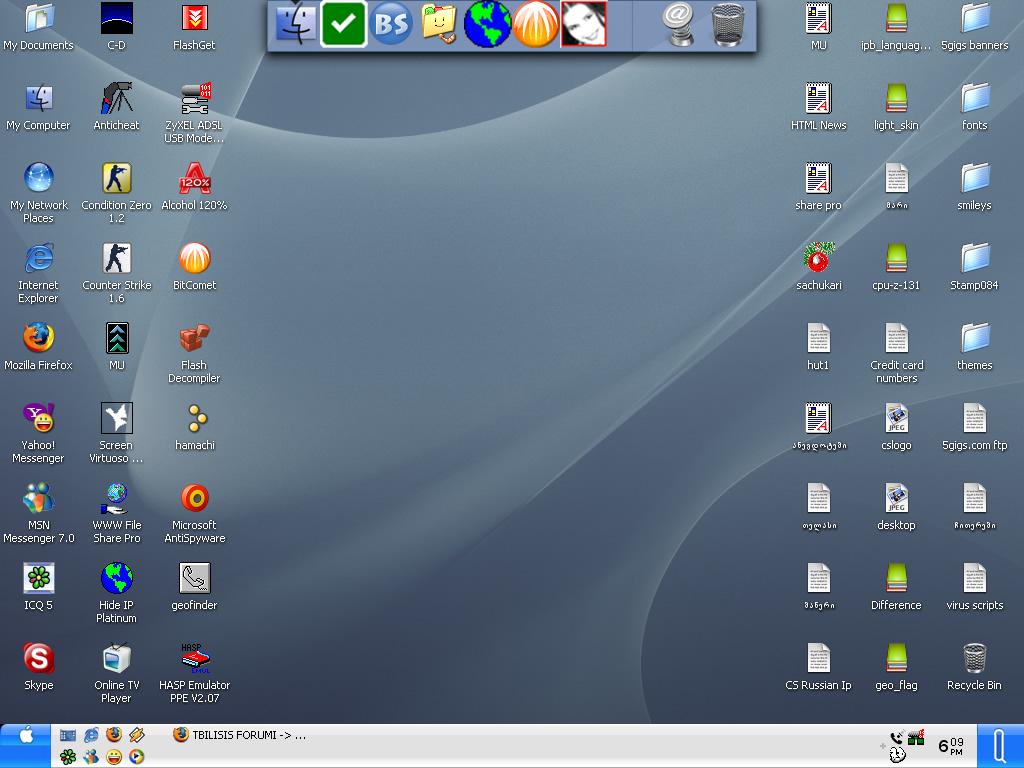This screenshot has height=768, width=1024.
Task: Open My Documents desktop folder
Action: click(x=39, y=26)
